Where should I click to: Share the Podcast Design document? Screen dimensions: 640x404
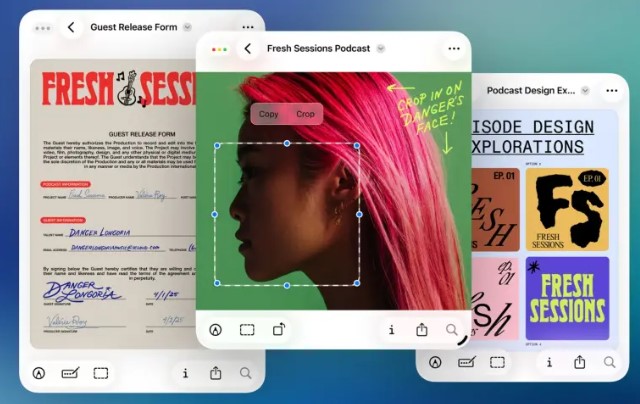pos(580,362)
